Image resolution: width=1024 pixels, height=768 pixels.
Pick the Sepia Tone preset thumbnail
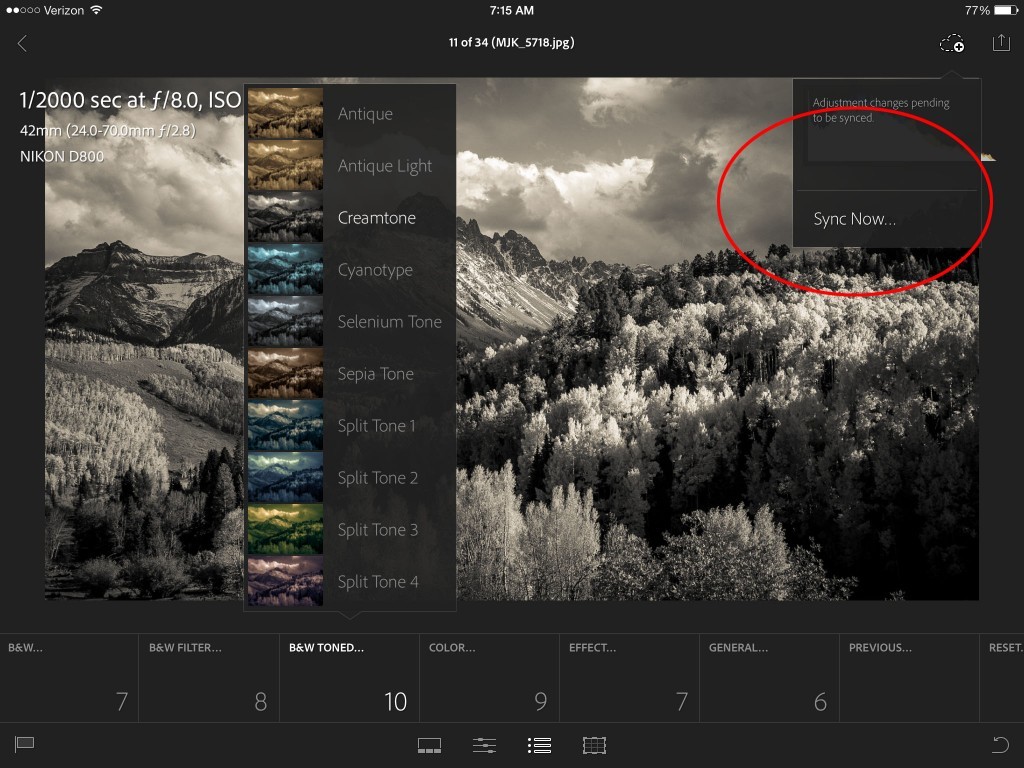(x=285, y=373)
